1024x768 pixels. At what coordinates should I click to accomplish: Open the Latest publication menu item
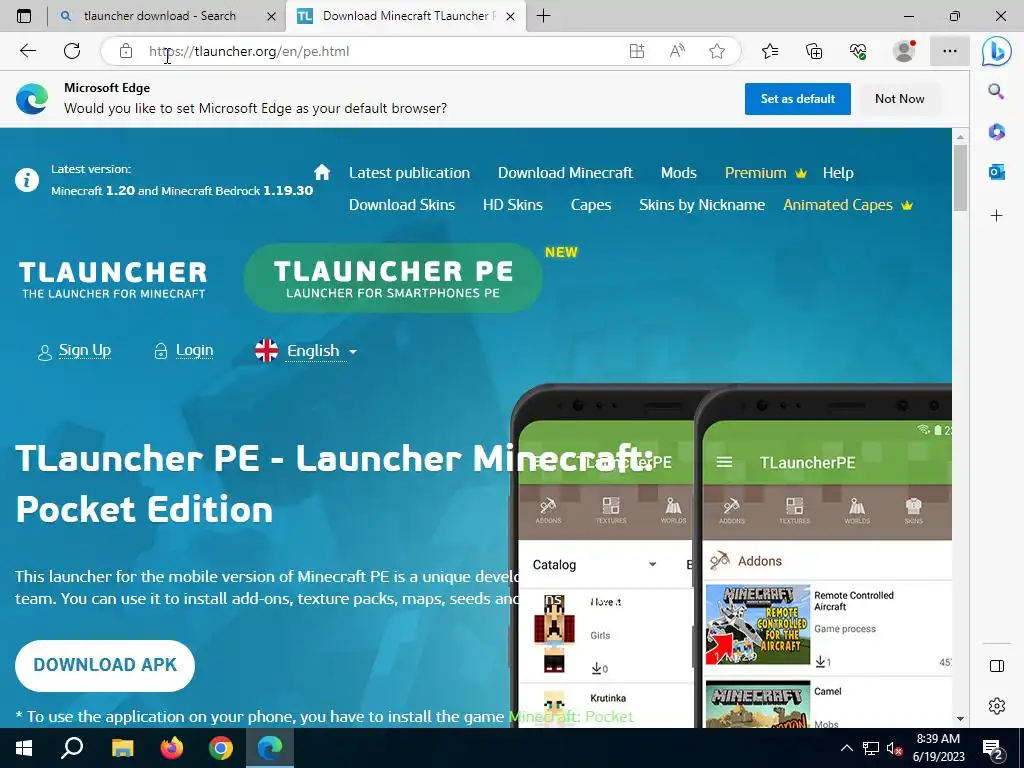(x=409, y=173)
